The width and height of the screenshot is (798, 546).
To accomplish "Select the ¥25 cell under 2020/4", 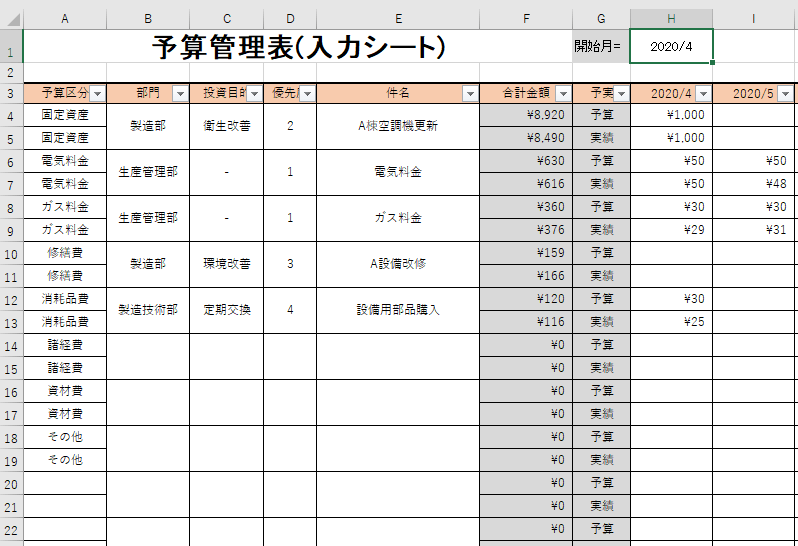I will tap(671, 322).
